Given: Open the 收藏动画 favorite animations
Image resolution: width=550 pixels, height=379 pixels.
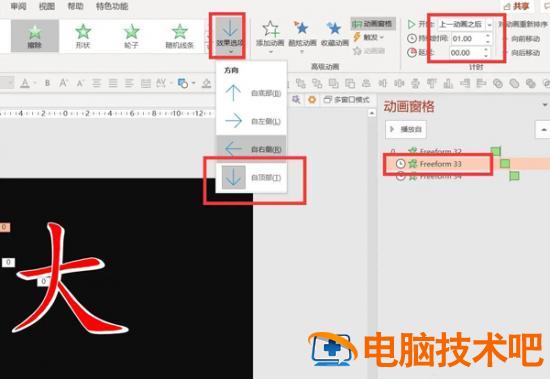Looking at the screenshot, I should pos(335,34).
